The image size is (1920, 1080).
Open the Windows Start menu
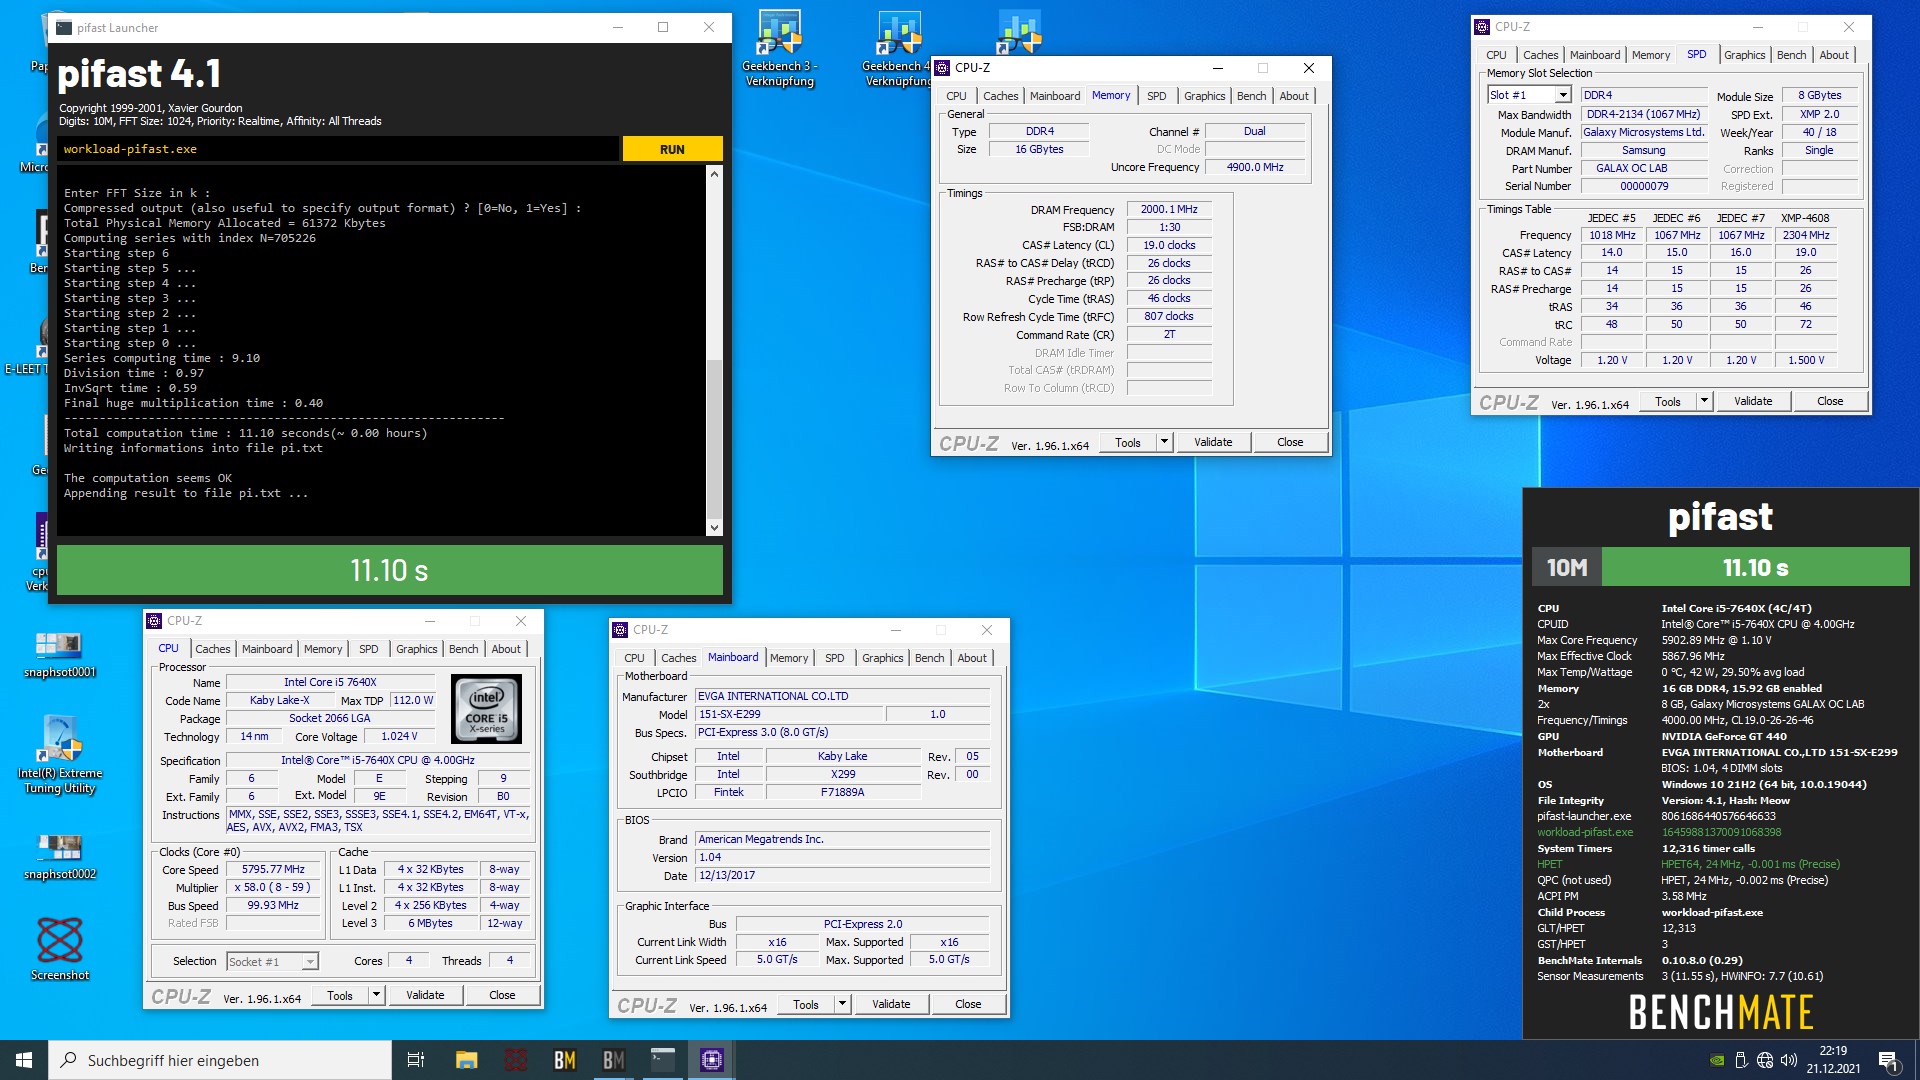click(x=24, y=1060)
